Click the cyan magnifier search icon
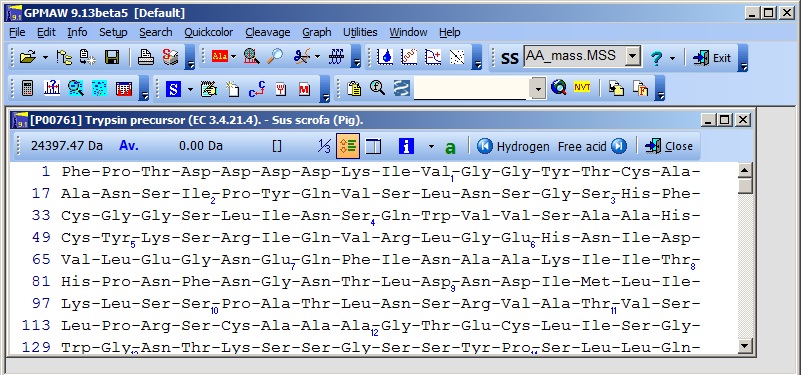The height and width of the screenshot is (377, 802). 76,88
